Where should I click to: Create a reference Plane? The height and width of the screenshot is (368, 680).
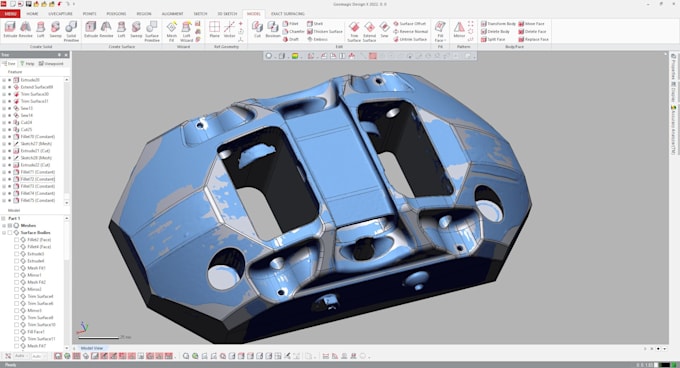click(214, 30)
